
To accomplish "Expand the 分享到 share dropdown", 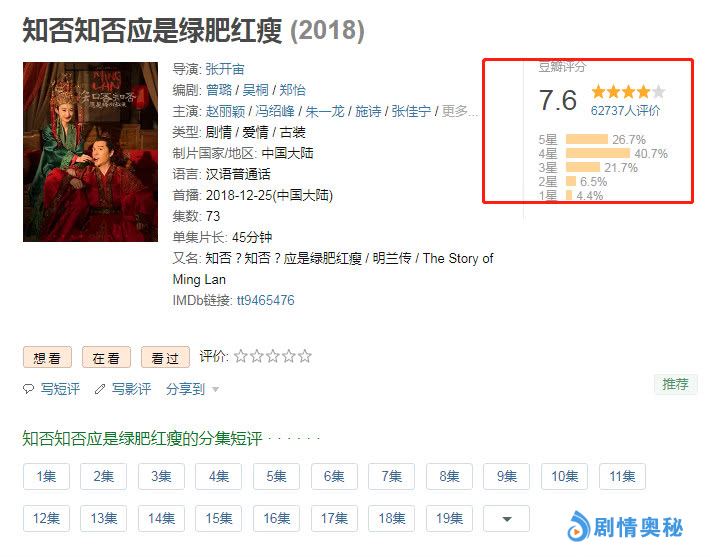I will coord(192,389).
